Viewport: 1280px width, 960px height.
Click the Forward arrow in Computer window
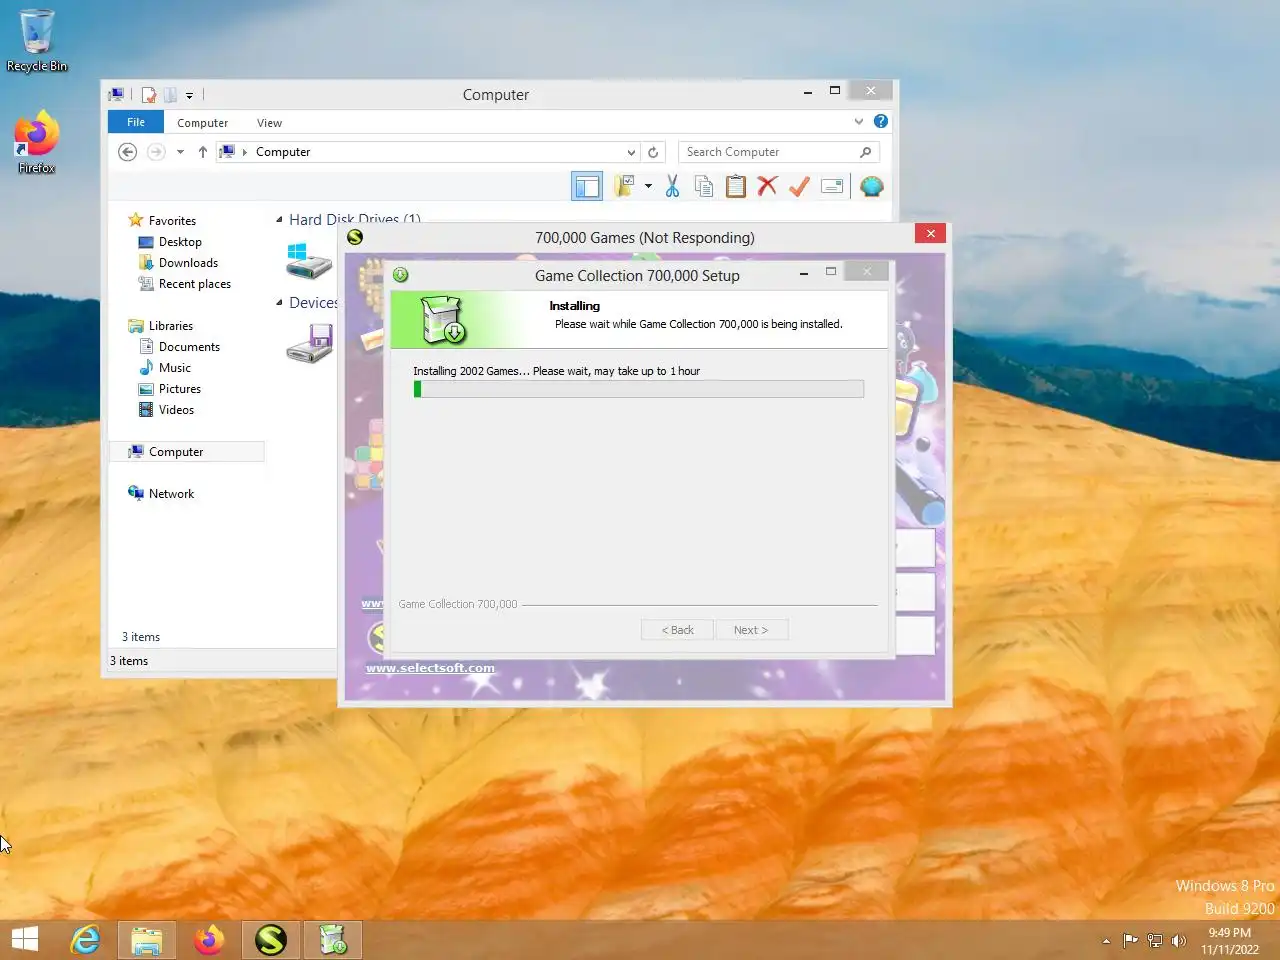pos(156,152)
